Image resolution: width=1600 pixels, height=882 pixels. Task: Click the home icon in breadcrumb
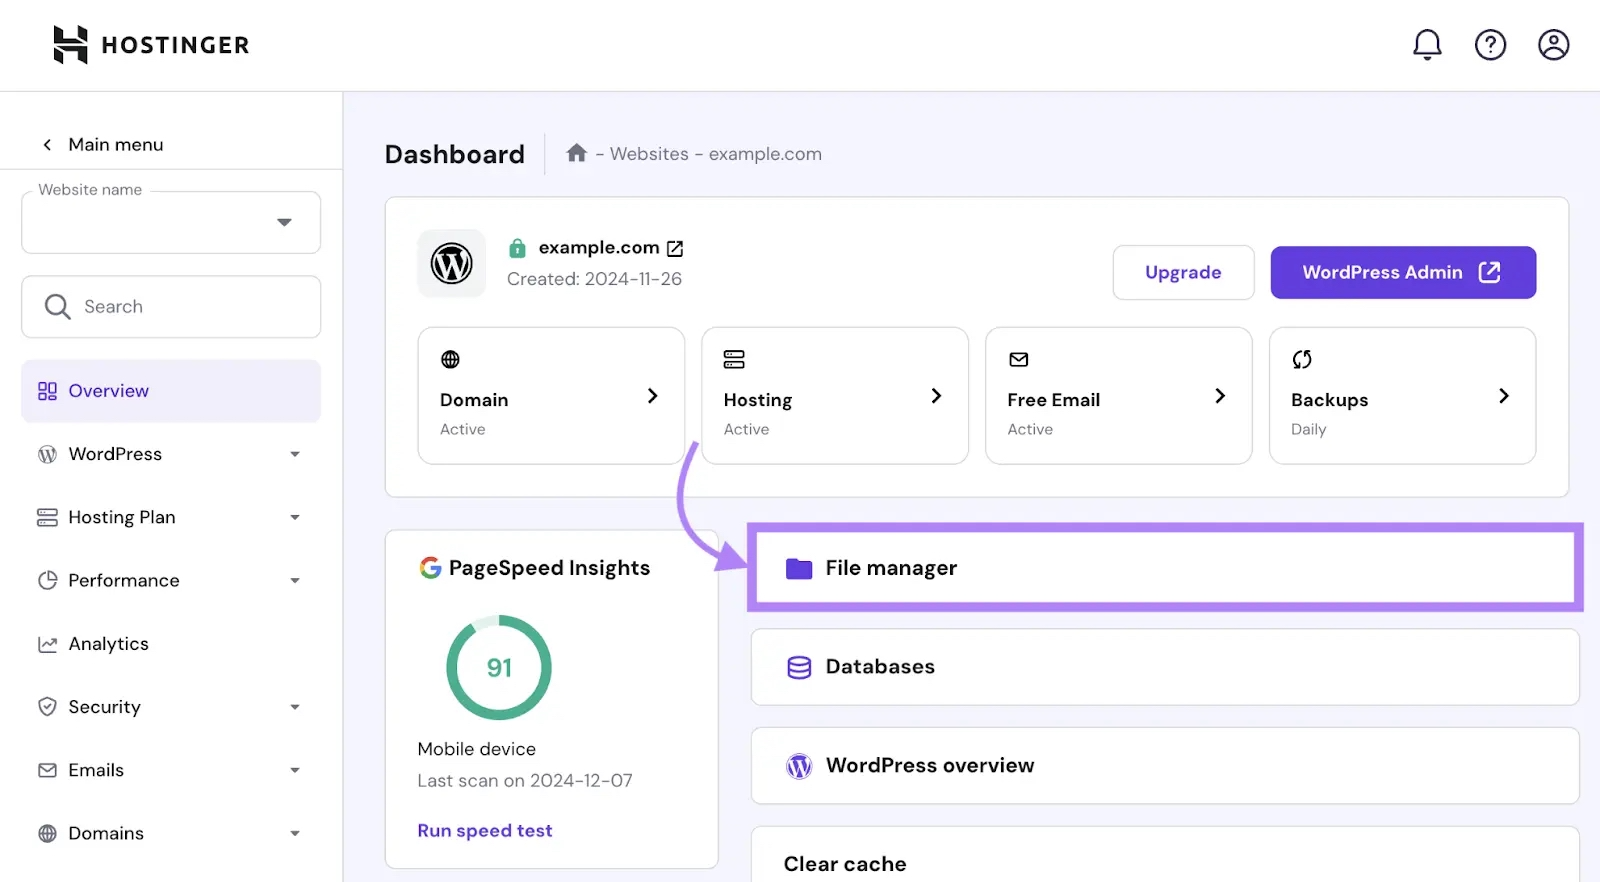576,153
